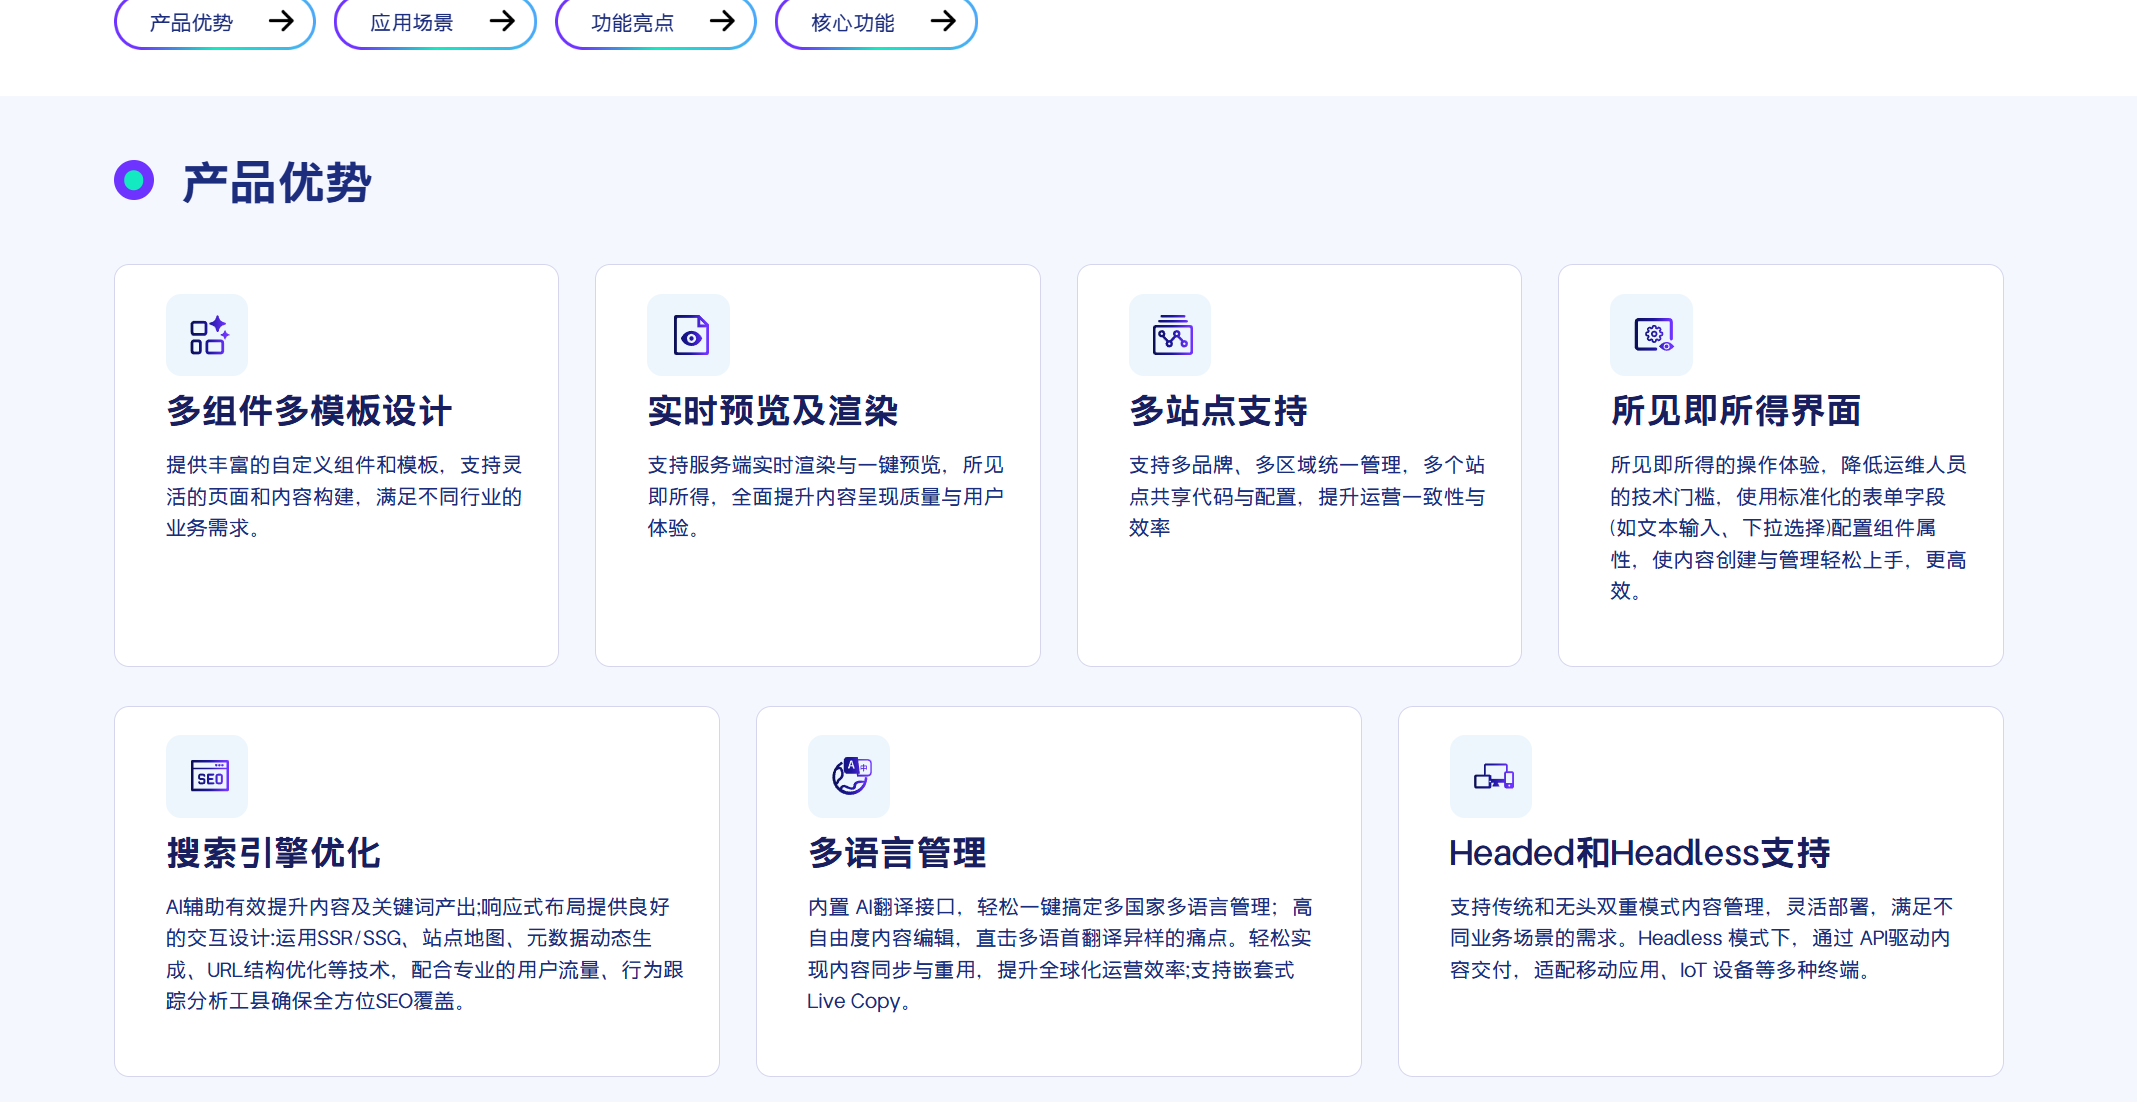
Task: Click the 实时预览及渲染 preview document icon
Action: click(688, 335)
